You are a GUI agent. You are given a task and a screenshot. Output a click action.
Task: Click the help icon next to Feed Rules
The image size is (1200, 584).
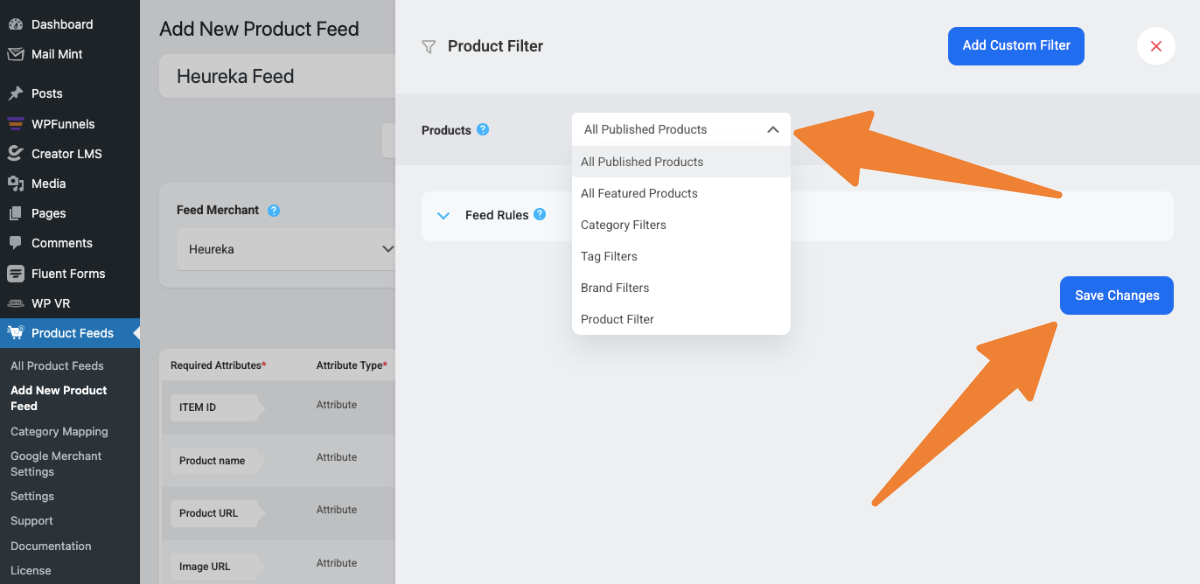540,215
